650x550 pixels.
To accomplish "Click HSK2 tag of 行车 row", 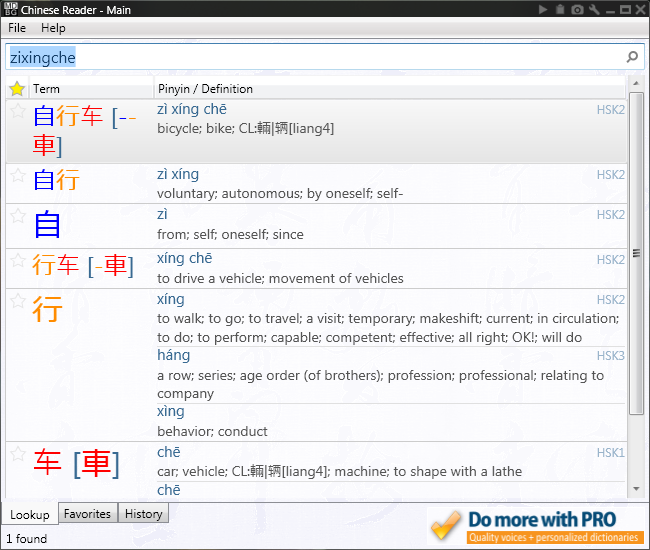I will [x=610, y=259].
